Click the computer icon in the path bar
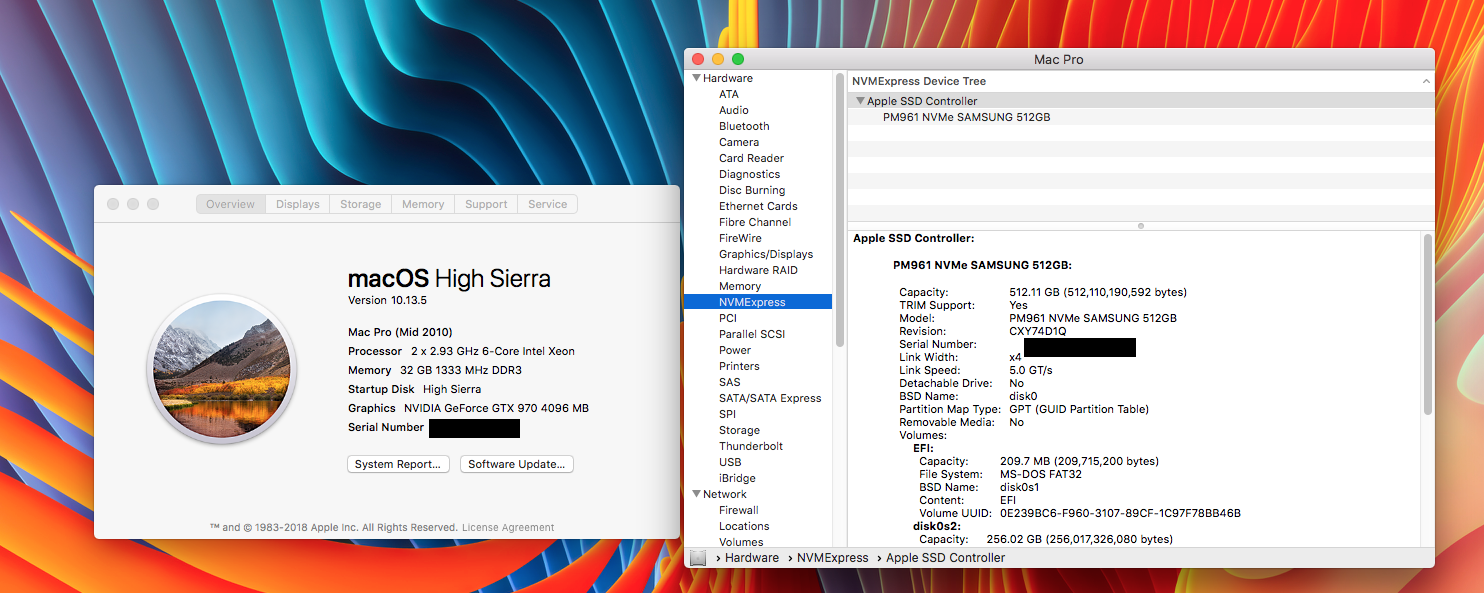The height and width of the screenshot is (593, 1484). pos(698,558)
